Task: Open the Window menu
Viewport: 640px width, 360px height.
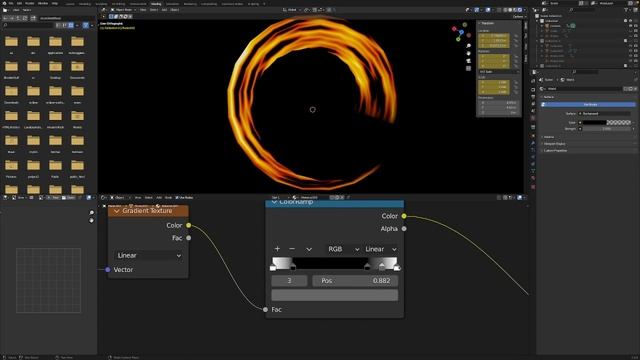Action: tap(43, 3)
